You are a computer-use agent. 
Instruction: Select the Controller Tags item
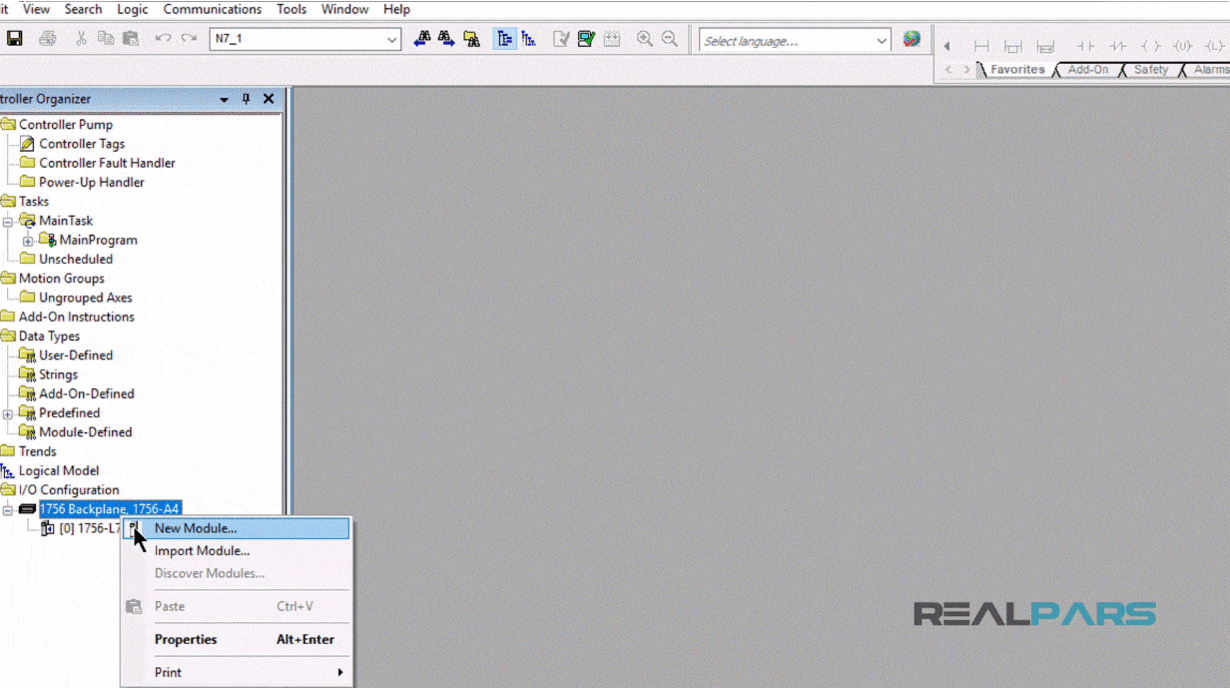tap(81, 143)
